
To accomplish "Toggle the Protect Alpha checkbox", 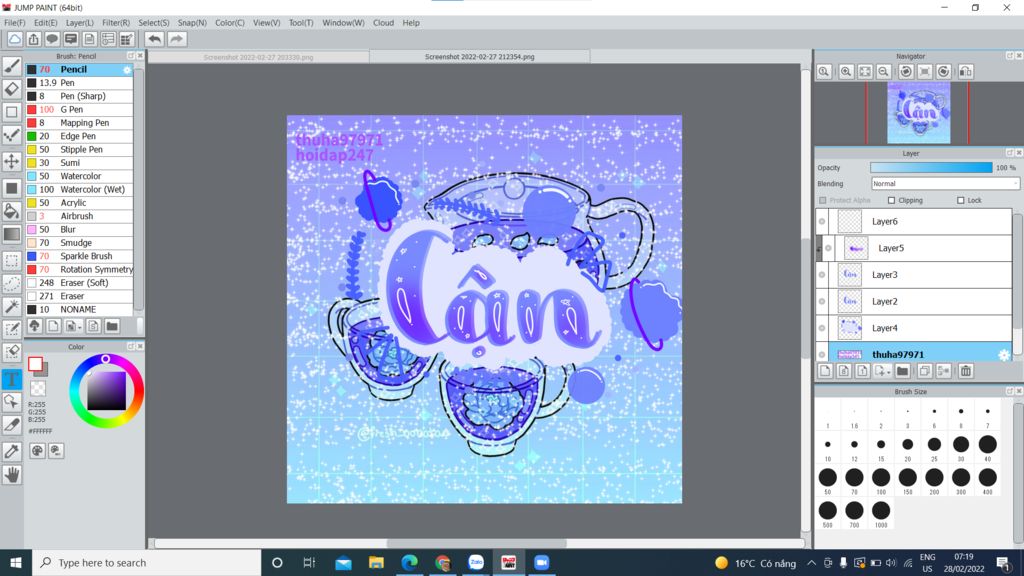I will point(823,200).
